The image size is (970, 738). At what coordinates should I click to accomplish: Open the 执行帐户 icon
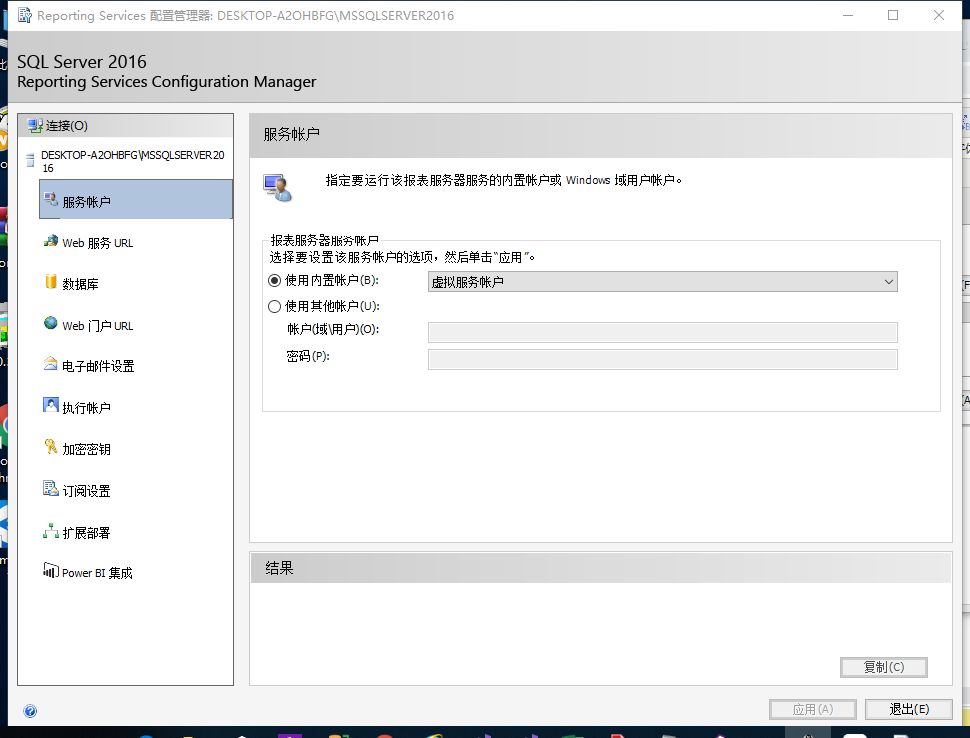tap(51, 405)
